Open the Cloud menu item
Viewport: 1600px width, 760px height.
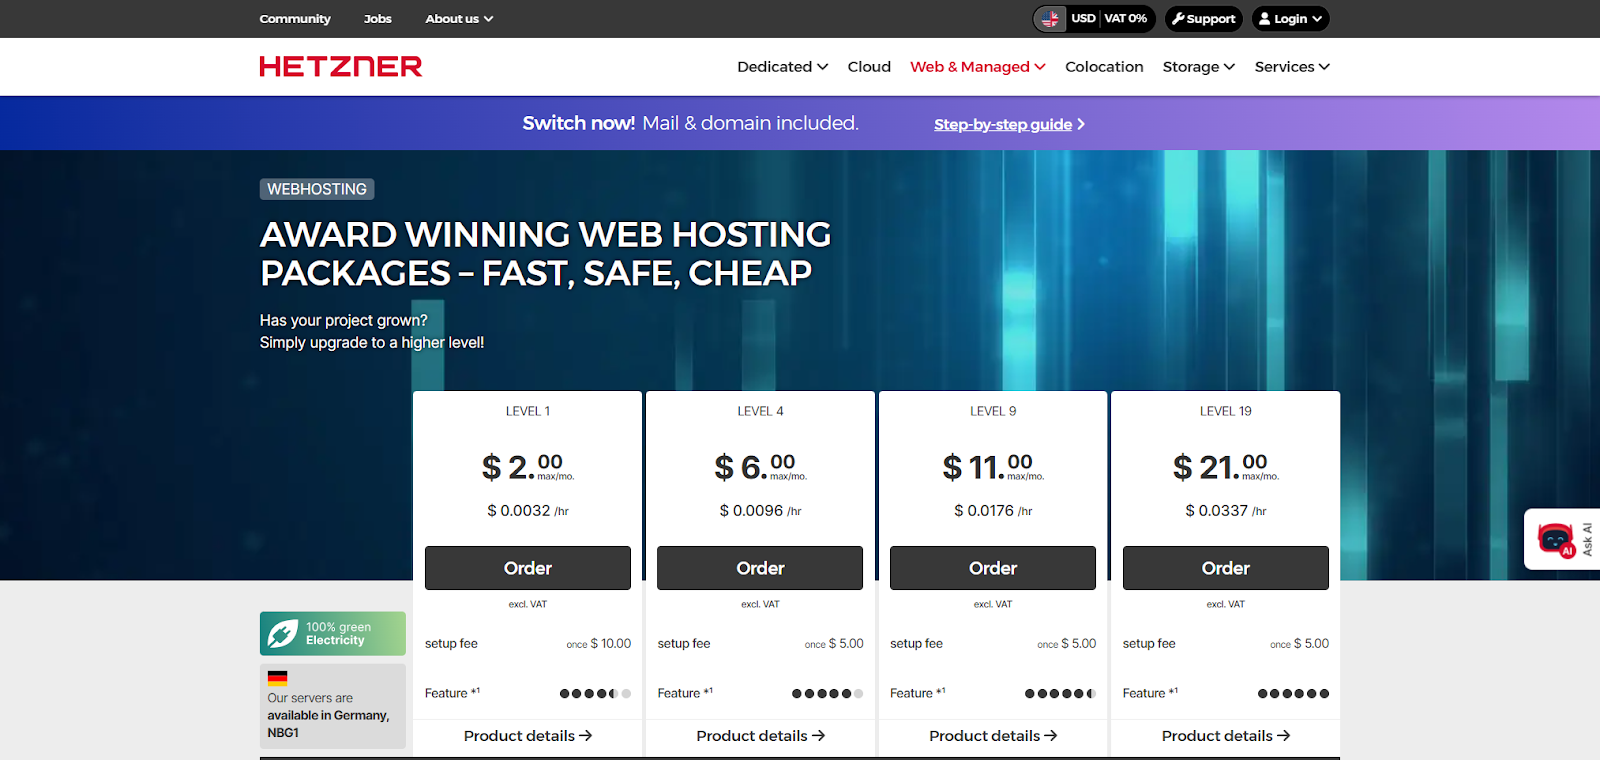click(x=869, y=67)
